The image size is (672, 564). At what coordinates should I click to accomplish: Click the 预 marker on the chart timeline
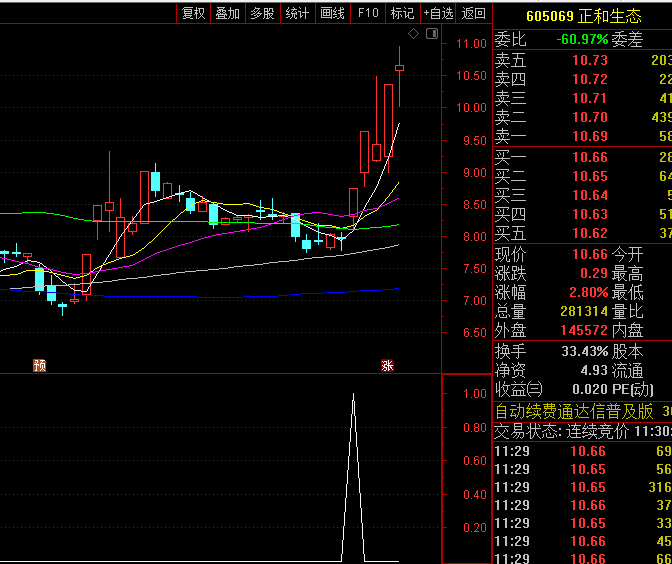point(39,365)
